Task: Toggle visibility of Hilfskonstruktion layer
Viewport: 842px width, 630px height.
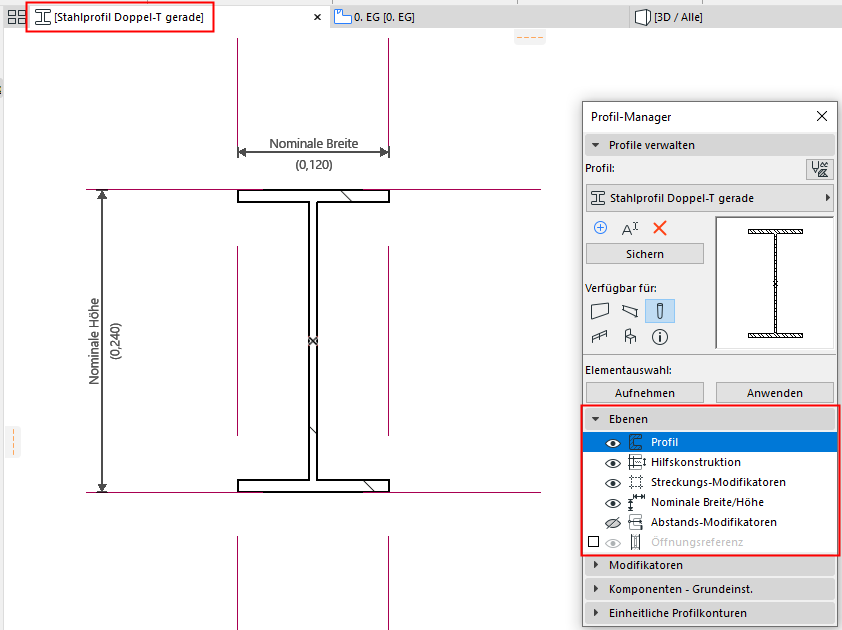Action: click(612, 462)
